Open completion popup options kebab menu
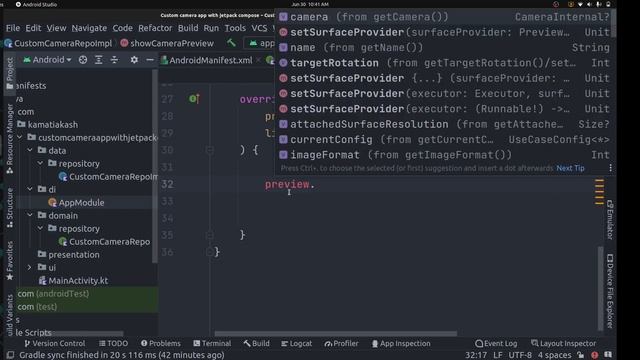 pyautogui.click(x=610, y=168)
